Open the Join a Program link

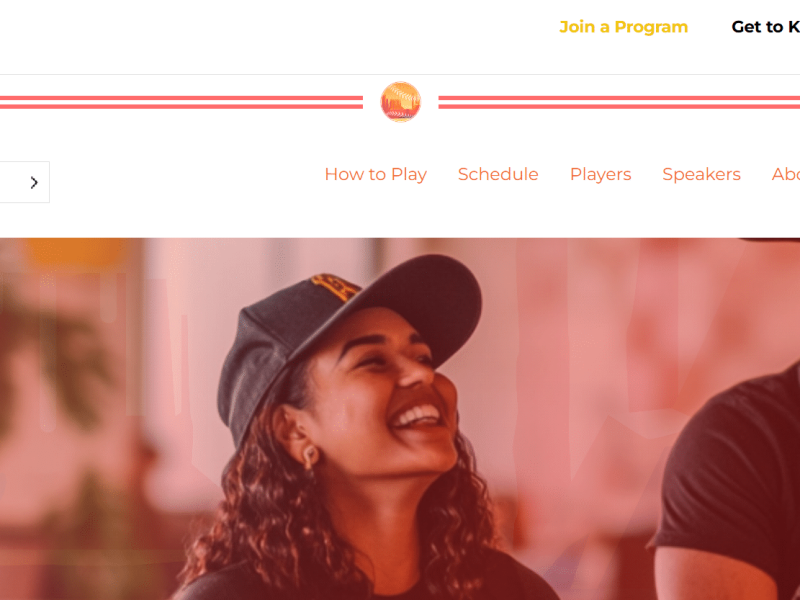[623, 27]
